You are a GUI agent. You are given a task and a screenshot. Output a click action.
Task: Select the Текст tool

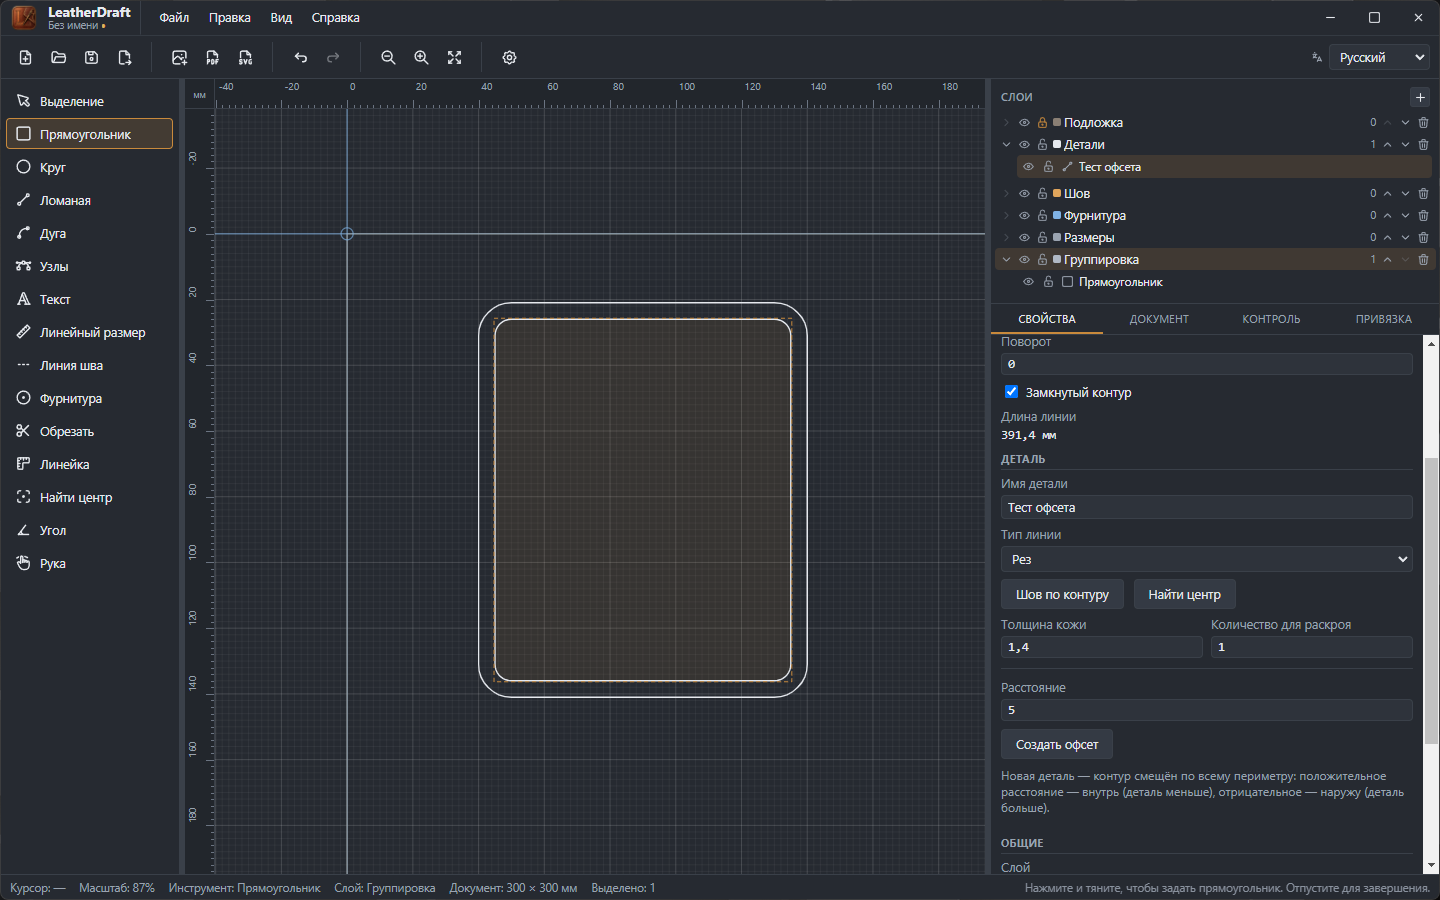tap(90, 299)
